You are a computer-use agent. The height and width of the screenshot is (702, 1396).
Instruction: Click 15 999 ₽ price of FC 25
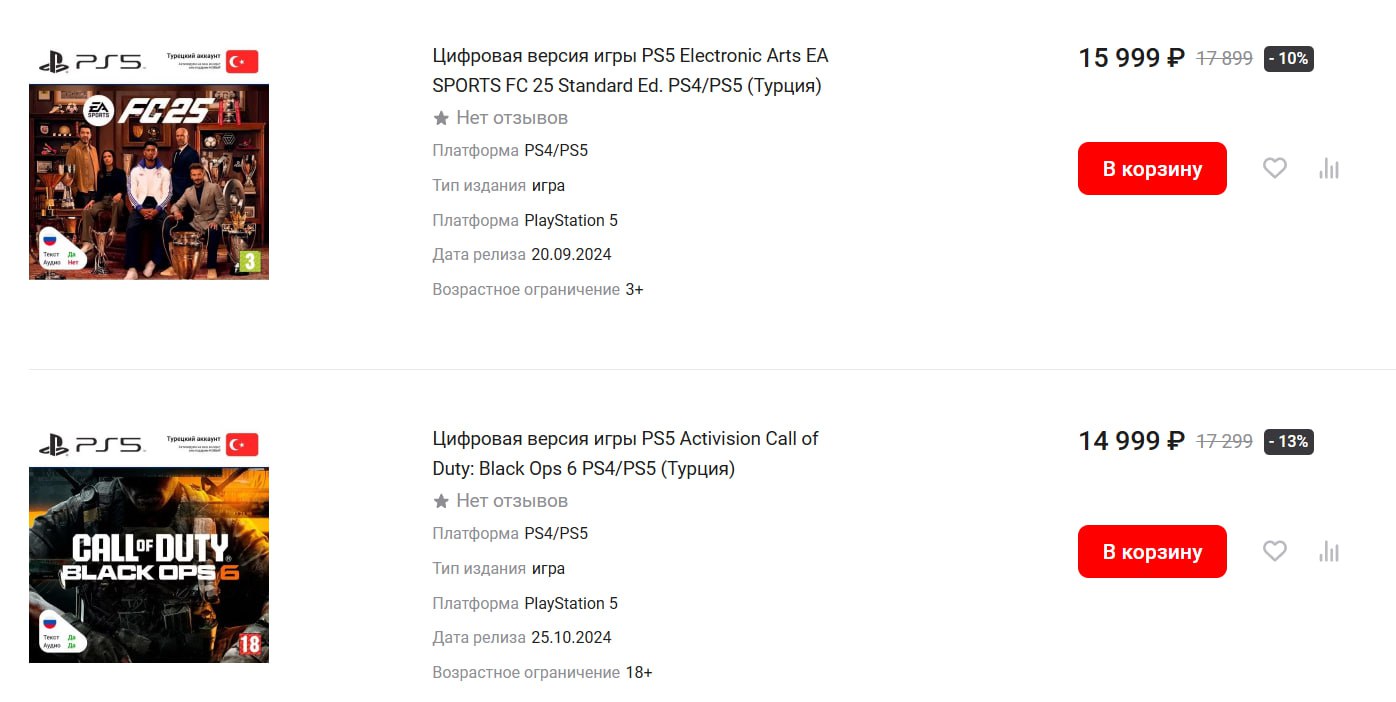[x=1131, y=58]
